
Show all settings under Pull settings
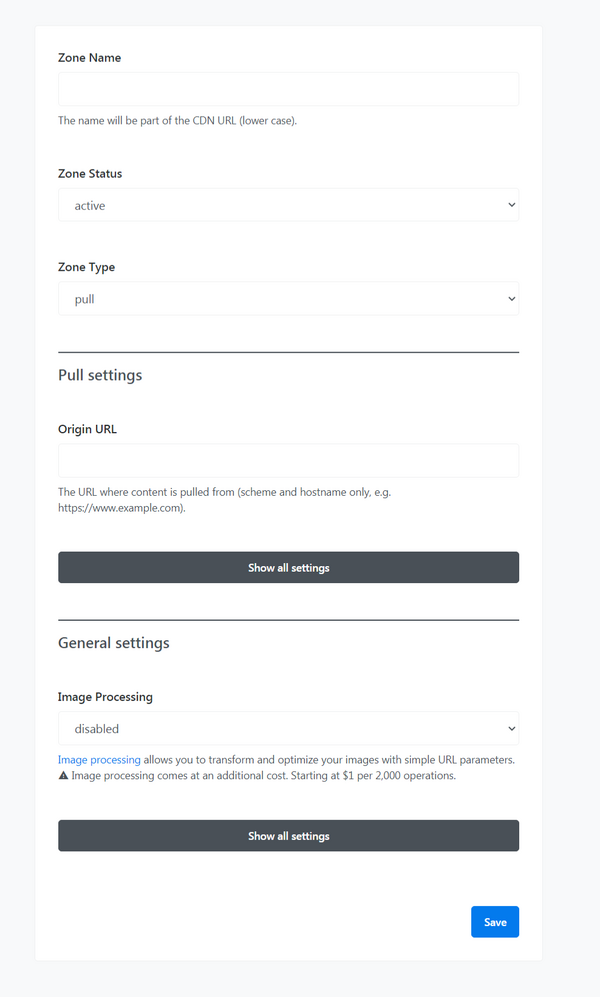tap(288, 567)
